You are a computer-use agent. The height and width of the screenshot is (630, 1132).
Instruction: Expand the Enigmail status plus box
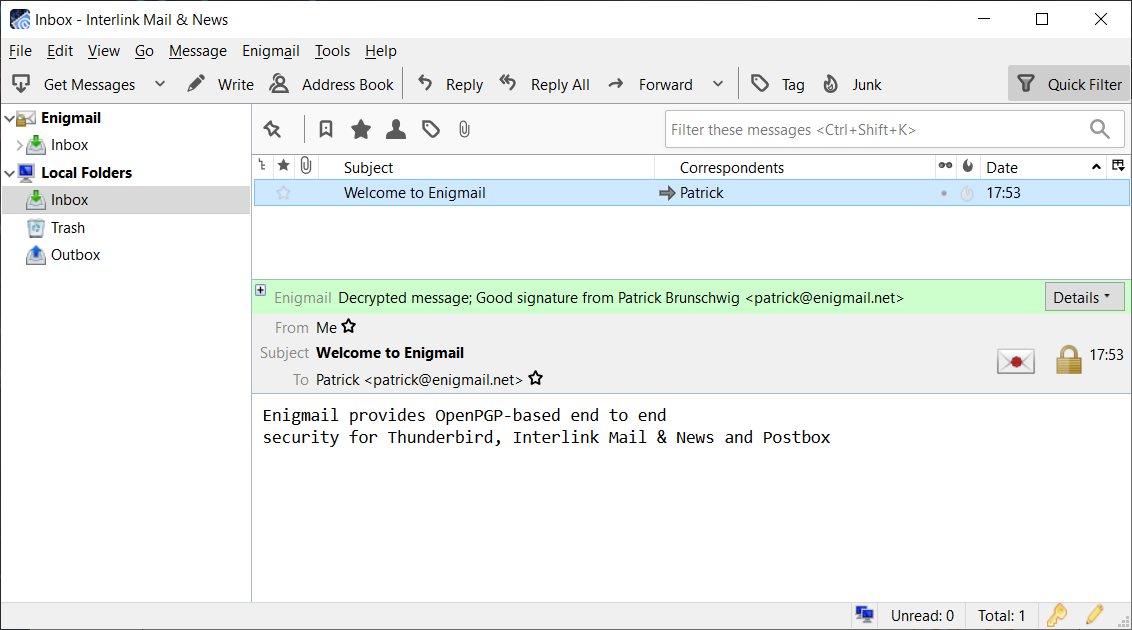(261, 290)
